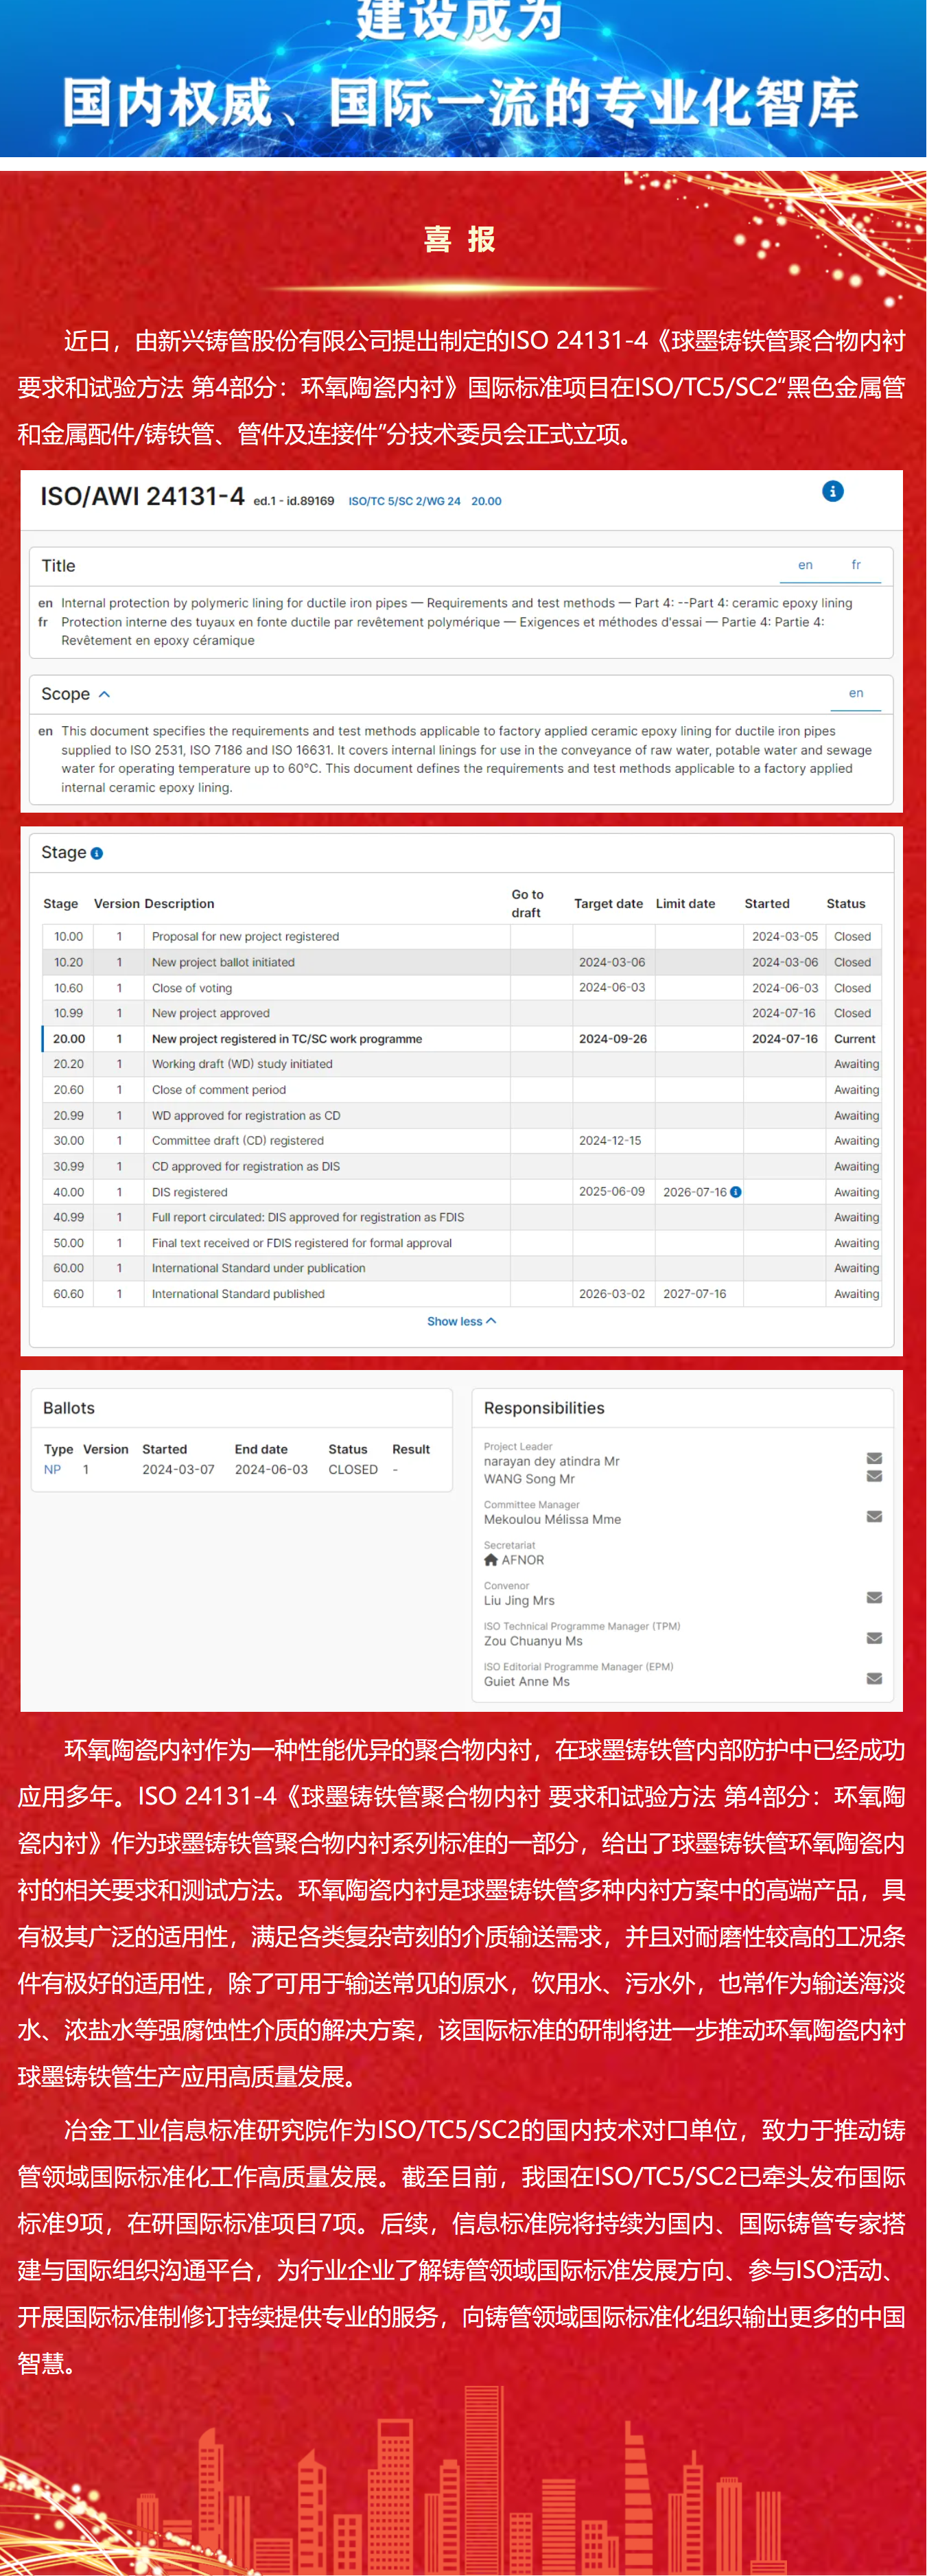Email EPM Guiet Anne using envelope icon
The width and height of the screenshot is (927, 2576).
coord(874,1679)
